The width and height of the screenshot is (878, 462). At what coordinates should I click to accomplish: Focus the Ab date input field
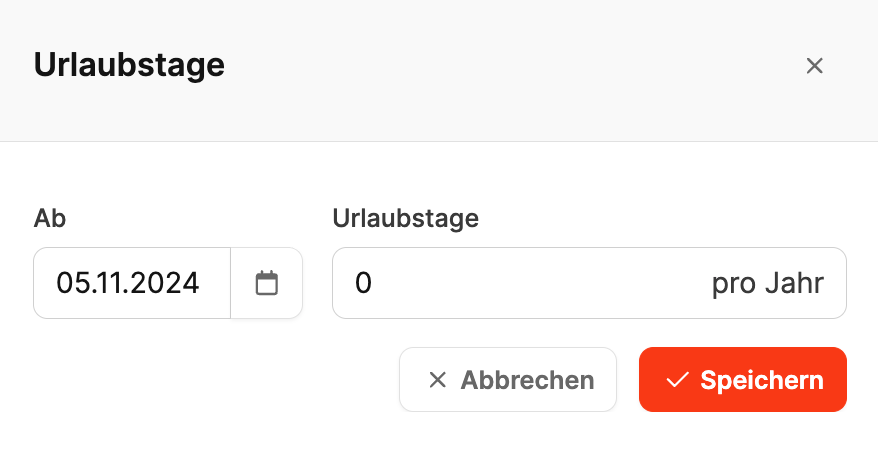[x=132, y=283]
